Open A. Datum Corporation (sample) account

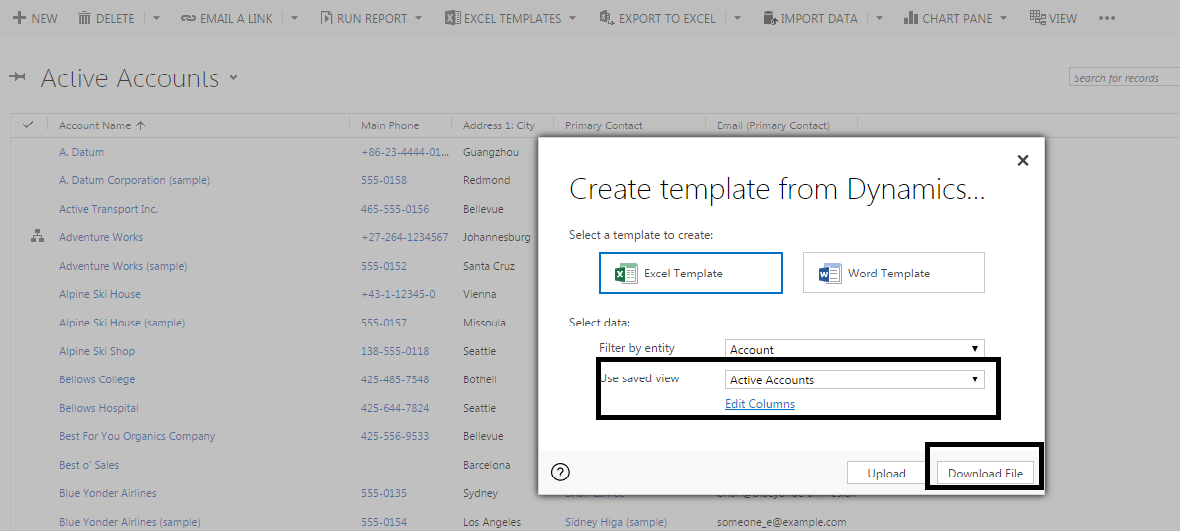click(x=134, y=181)
